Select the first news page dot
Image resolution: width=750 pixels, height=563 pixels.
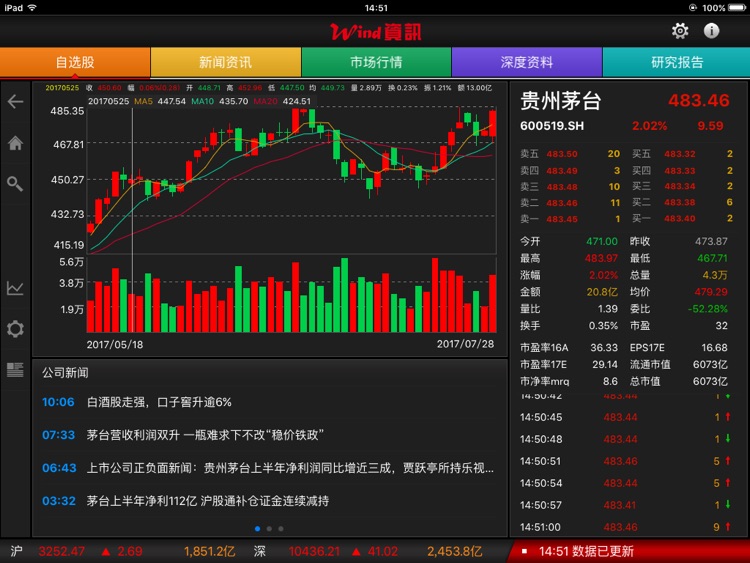[x=257, y=529]
